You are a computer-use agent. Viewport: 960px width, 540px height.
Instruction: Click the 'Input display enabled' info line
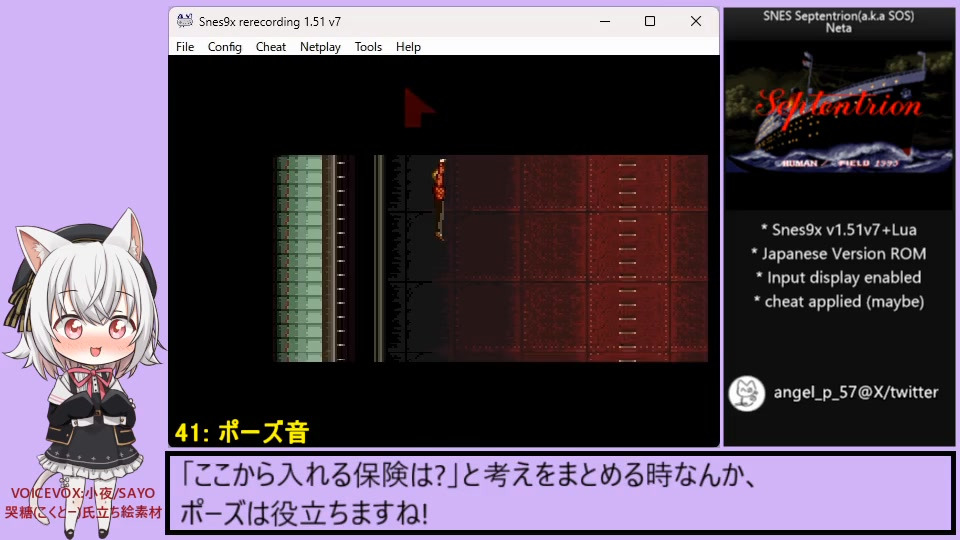tap(838, 277)
